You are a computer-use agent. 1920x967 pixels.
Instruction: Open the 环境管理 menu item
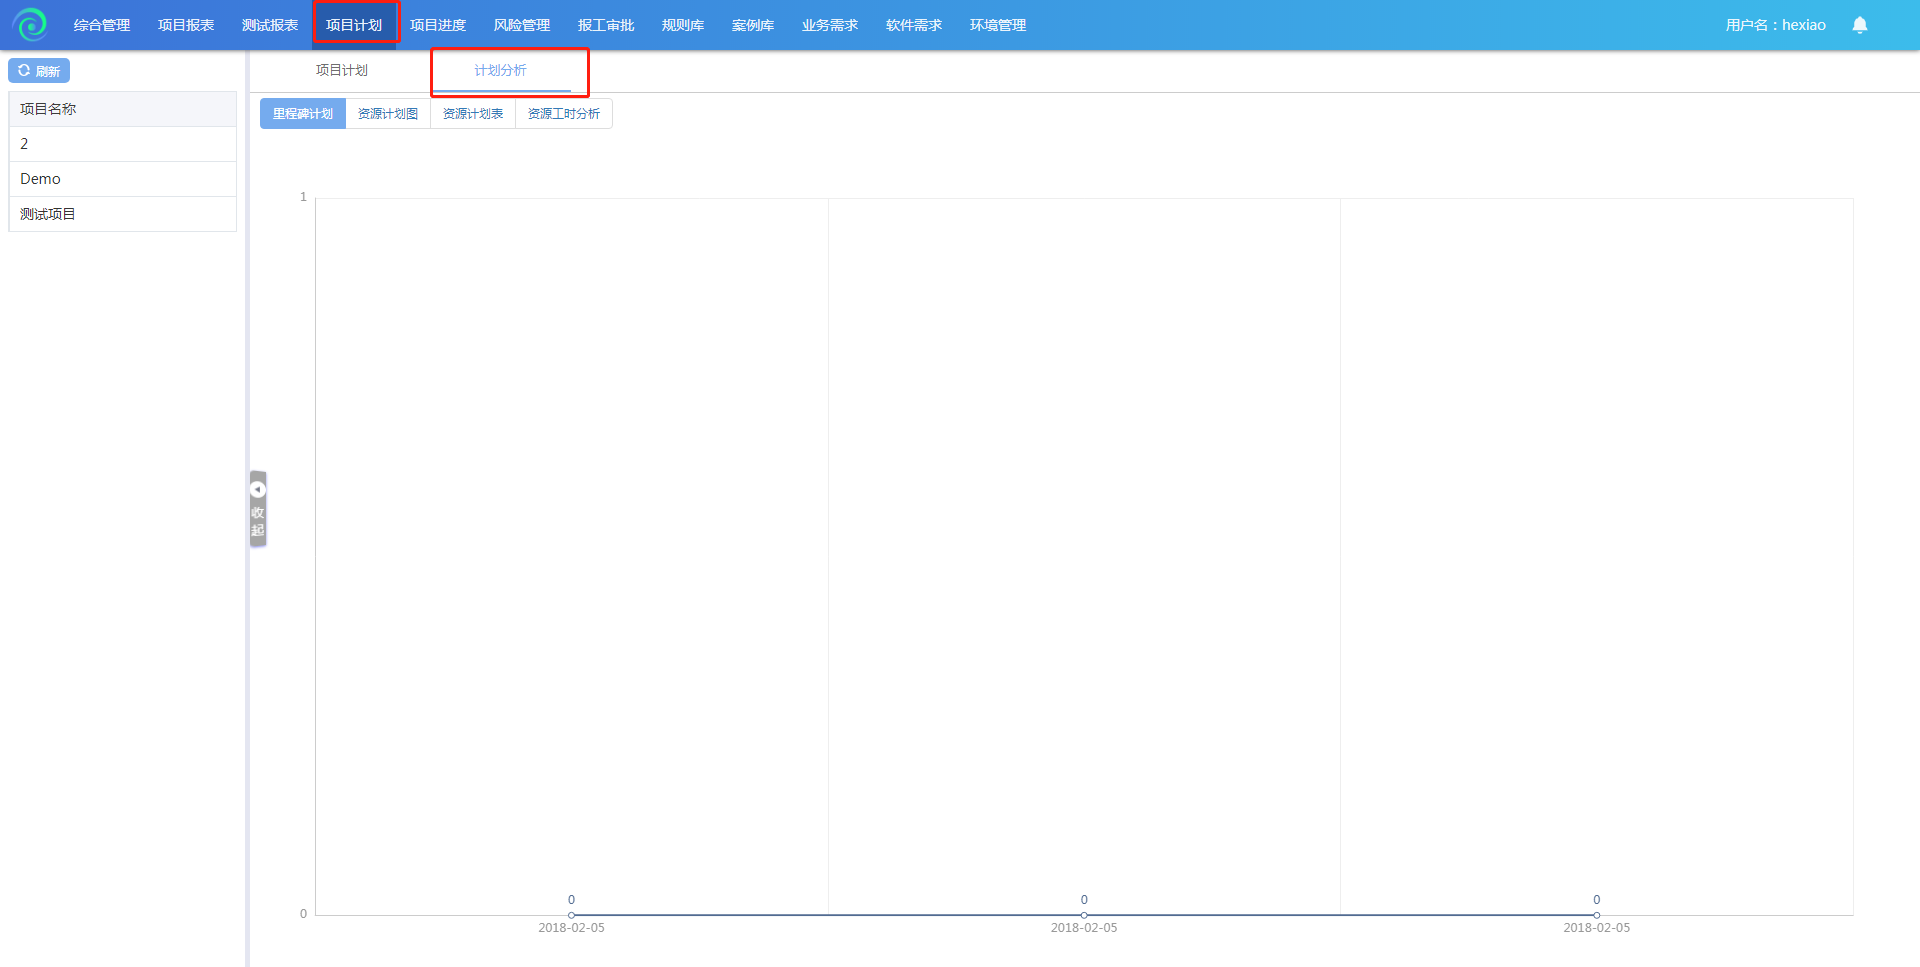click(998, 25)
